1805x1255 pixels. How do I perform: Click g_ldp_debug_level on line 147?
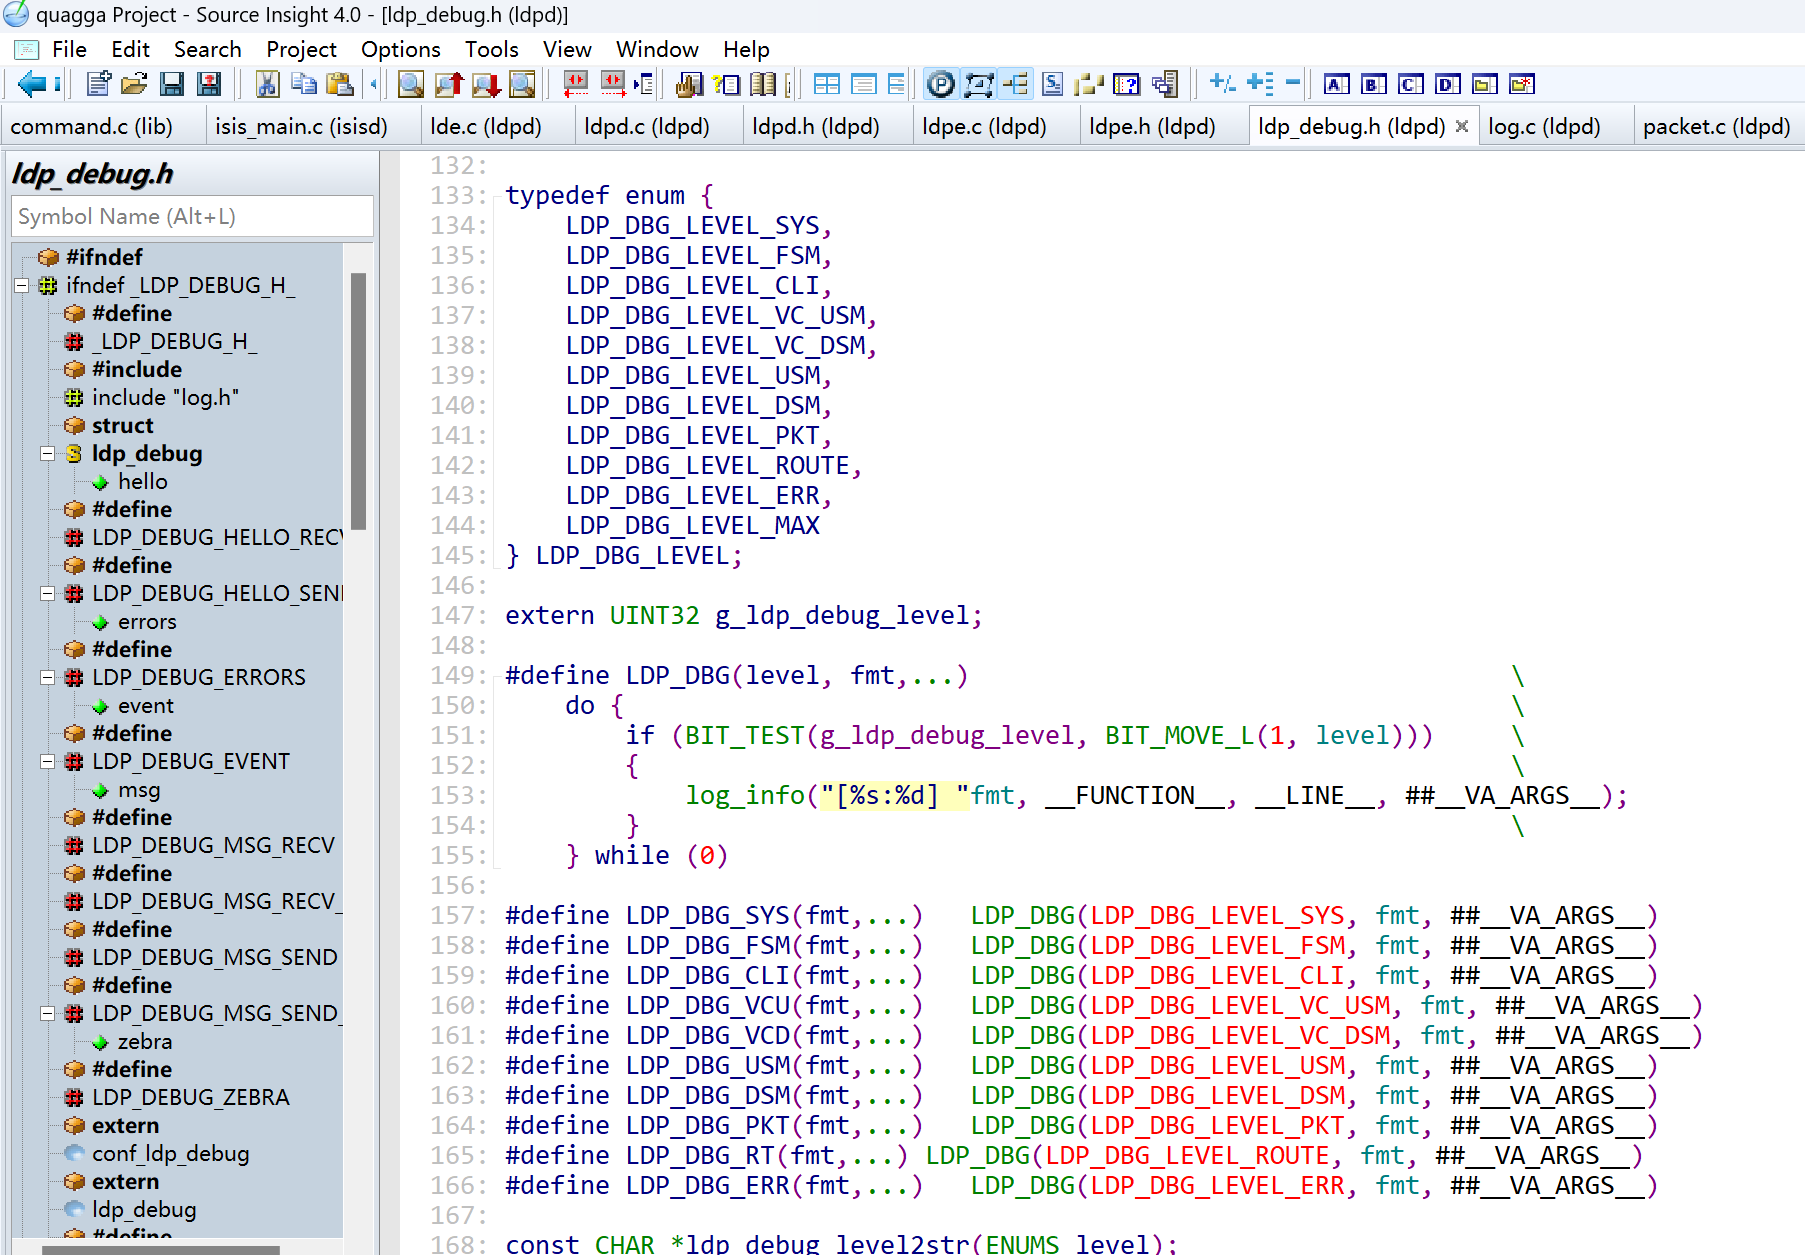tap(841, 616)
